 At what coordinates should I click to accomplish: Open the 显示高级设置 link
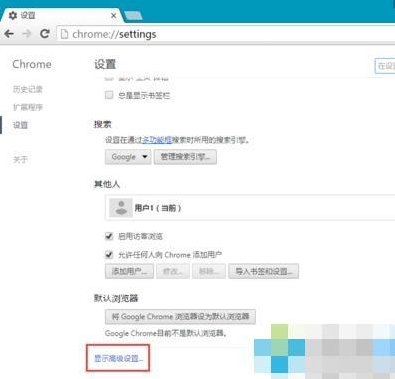[x=118, y=359]
